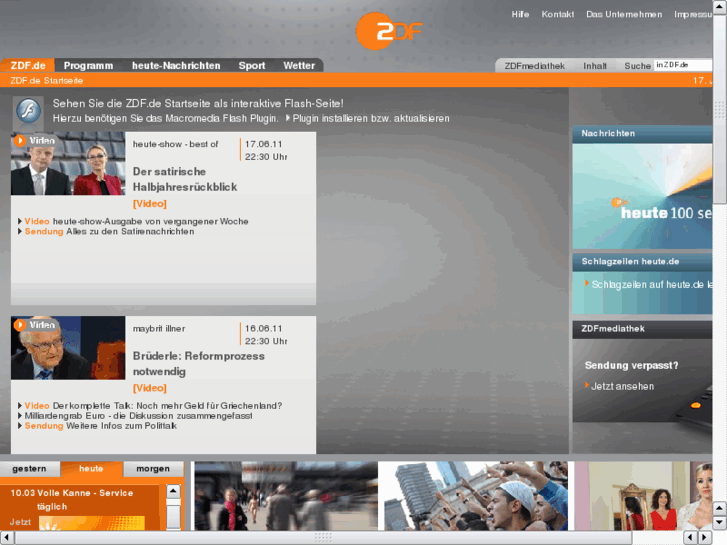Click the horizontal scrollbar right arrow at the bar's end

point(705,538)
